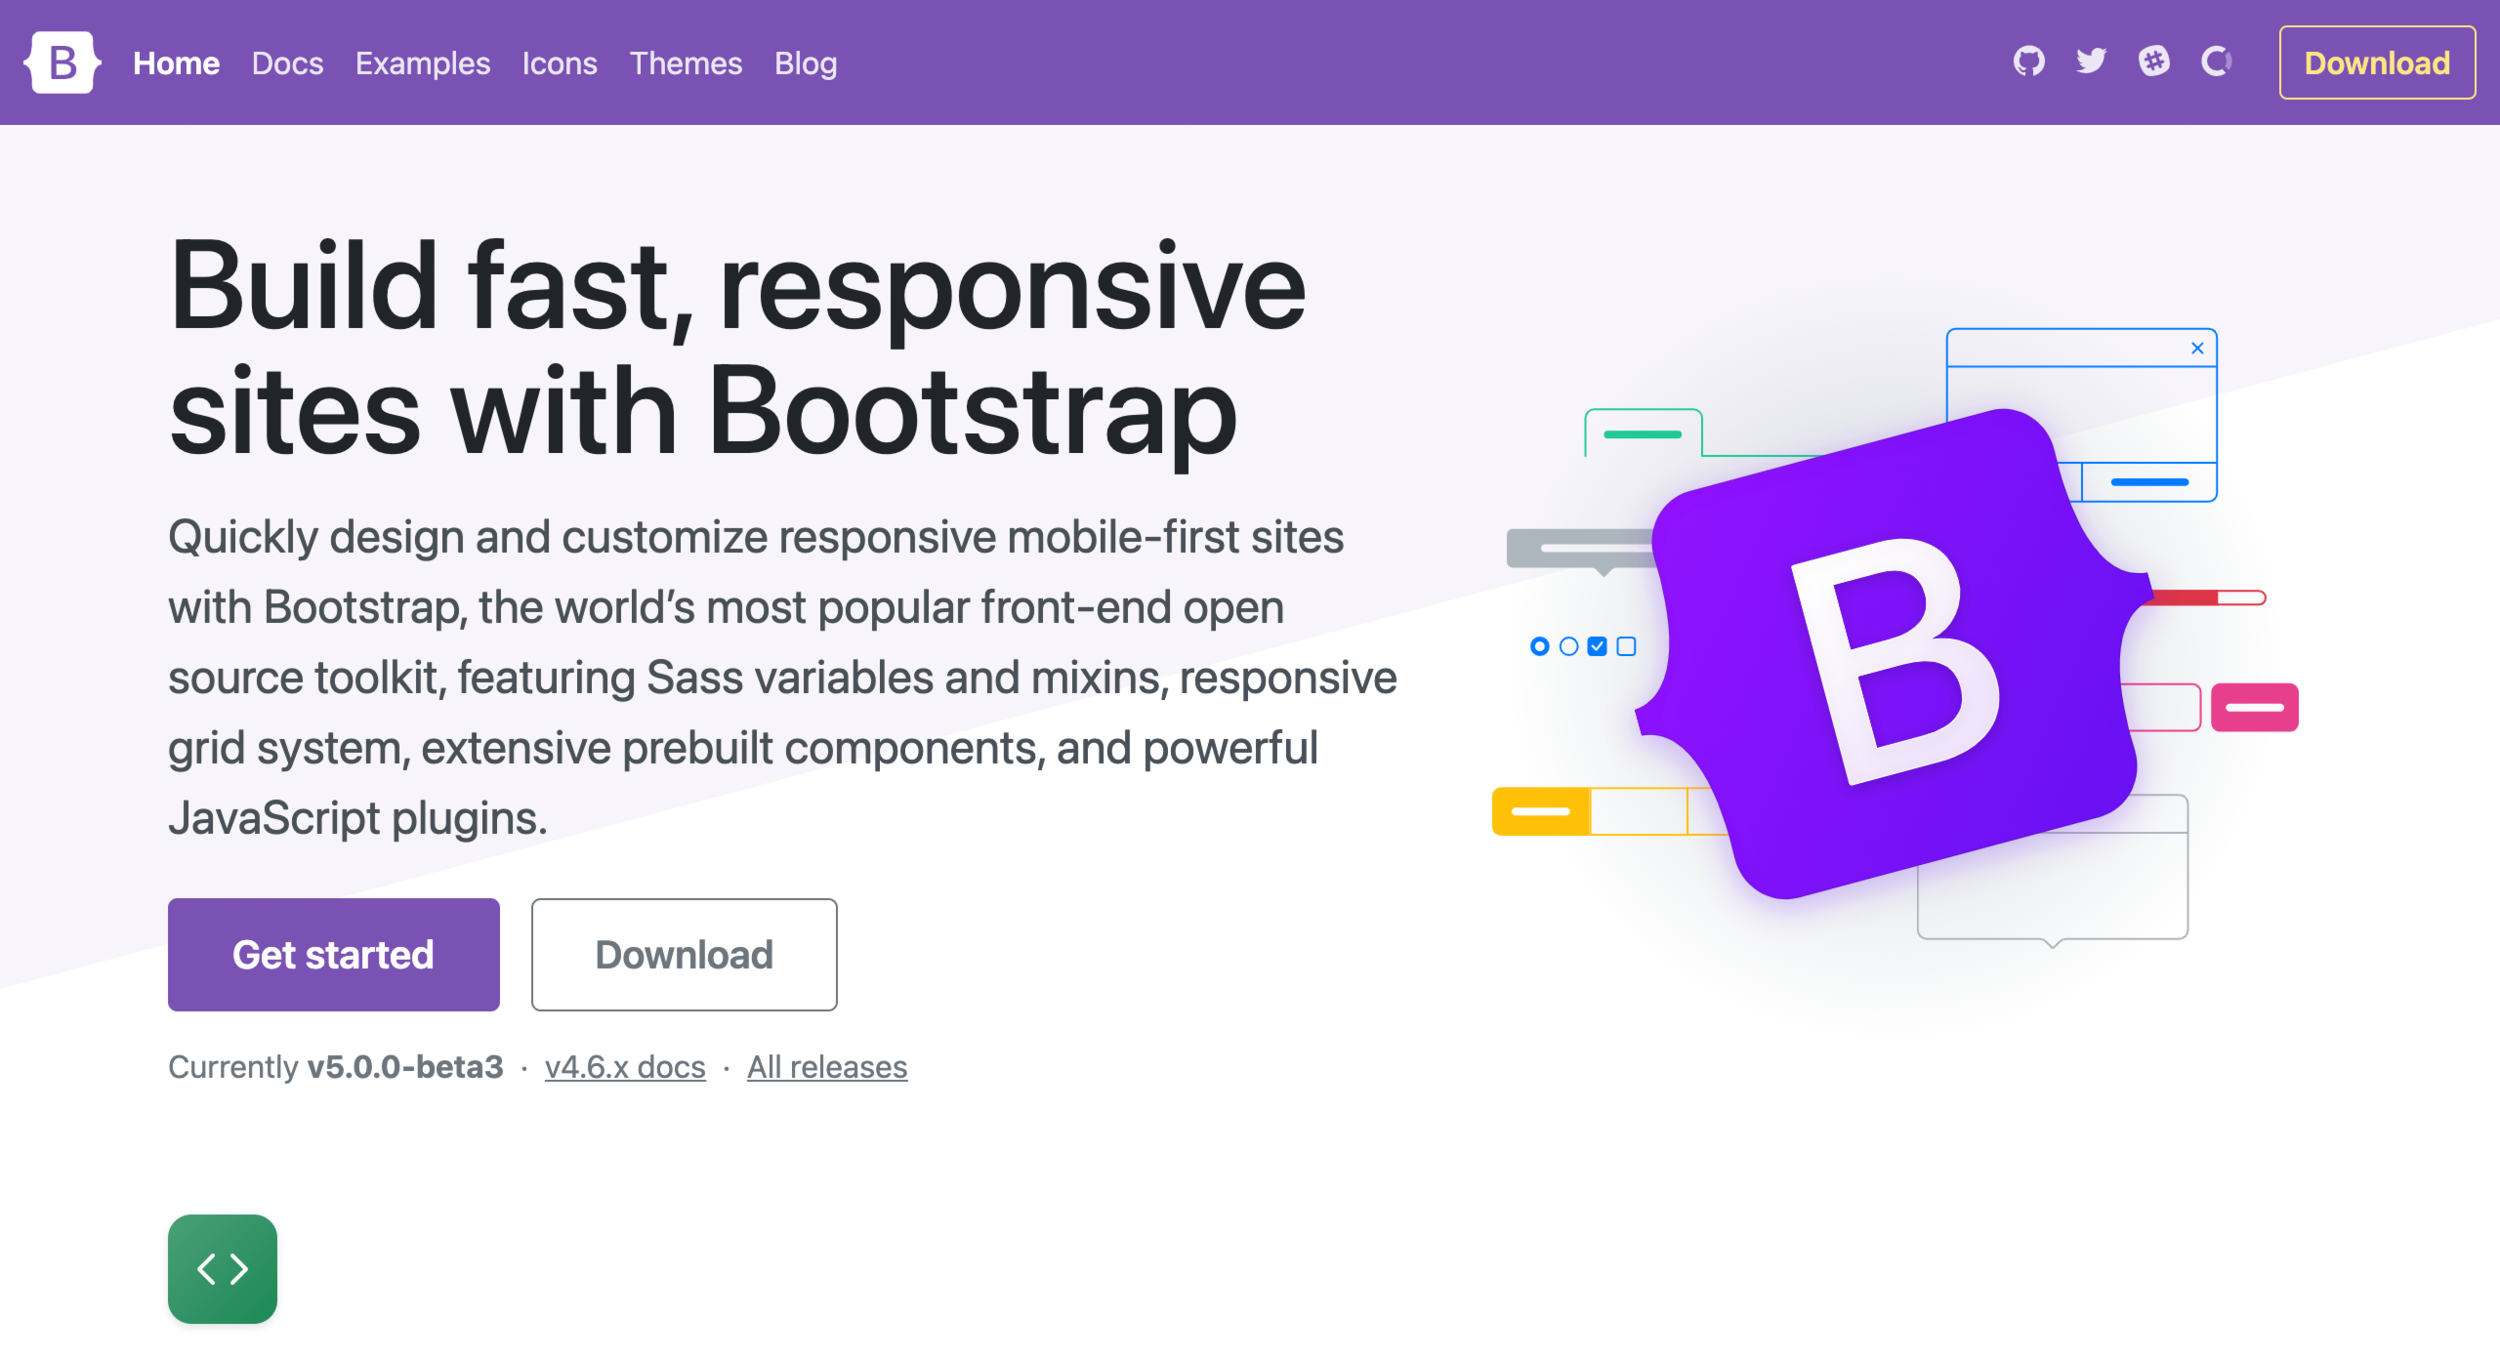Click the yellow-outlined Download button in navbar
Viewport: 2500px width, 1359px height.
[2376, 63]
